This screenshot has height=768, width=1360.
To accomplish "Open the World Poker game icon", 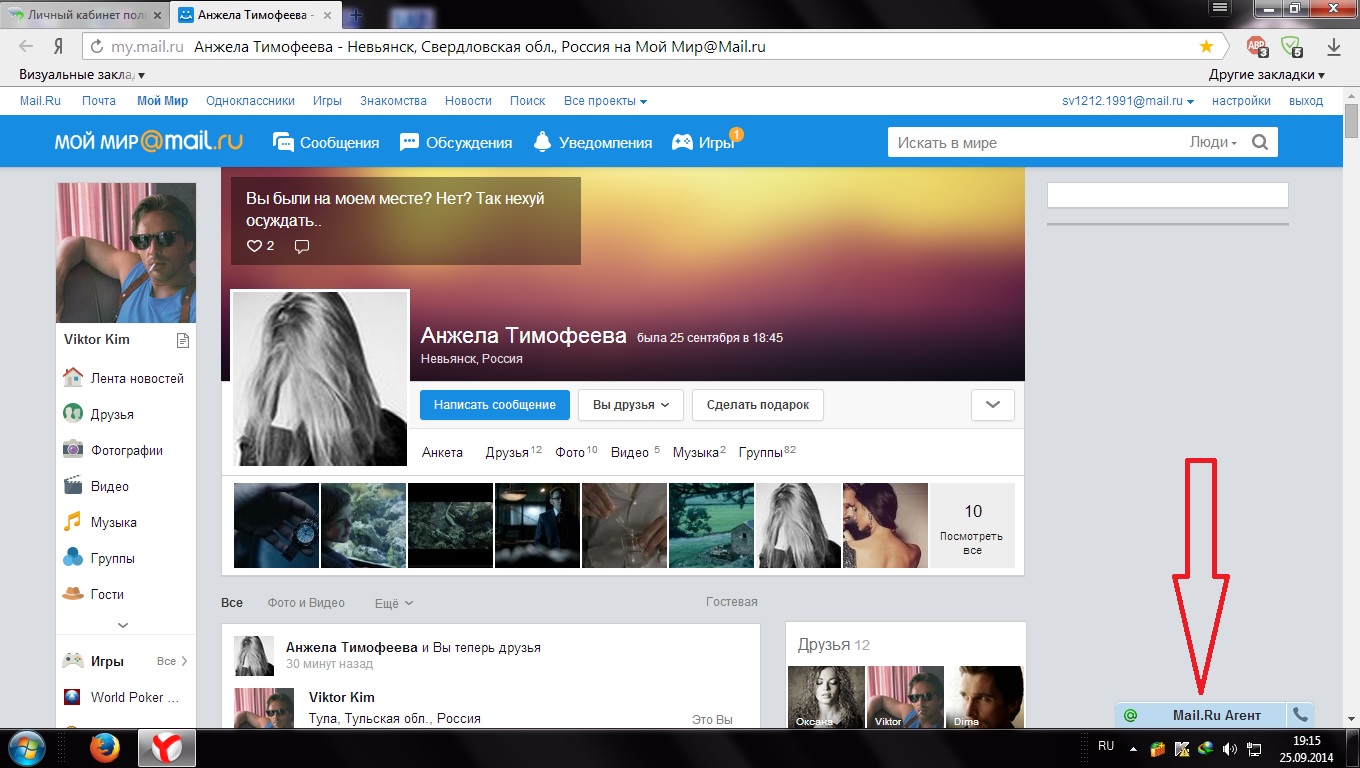I will coord(72,697).
